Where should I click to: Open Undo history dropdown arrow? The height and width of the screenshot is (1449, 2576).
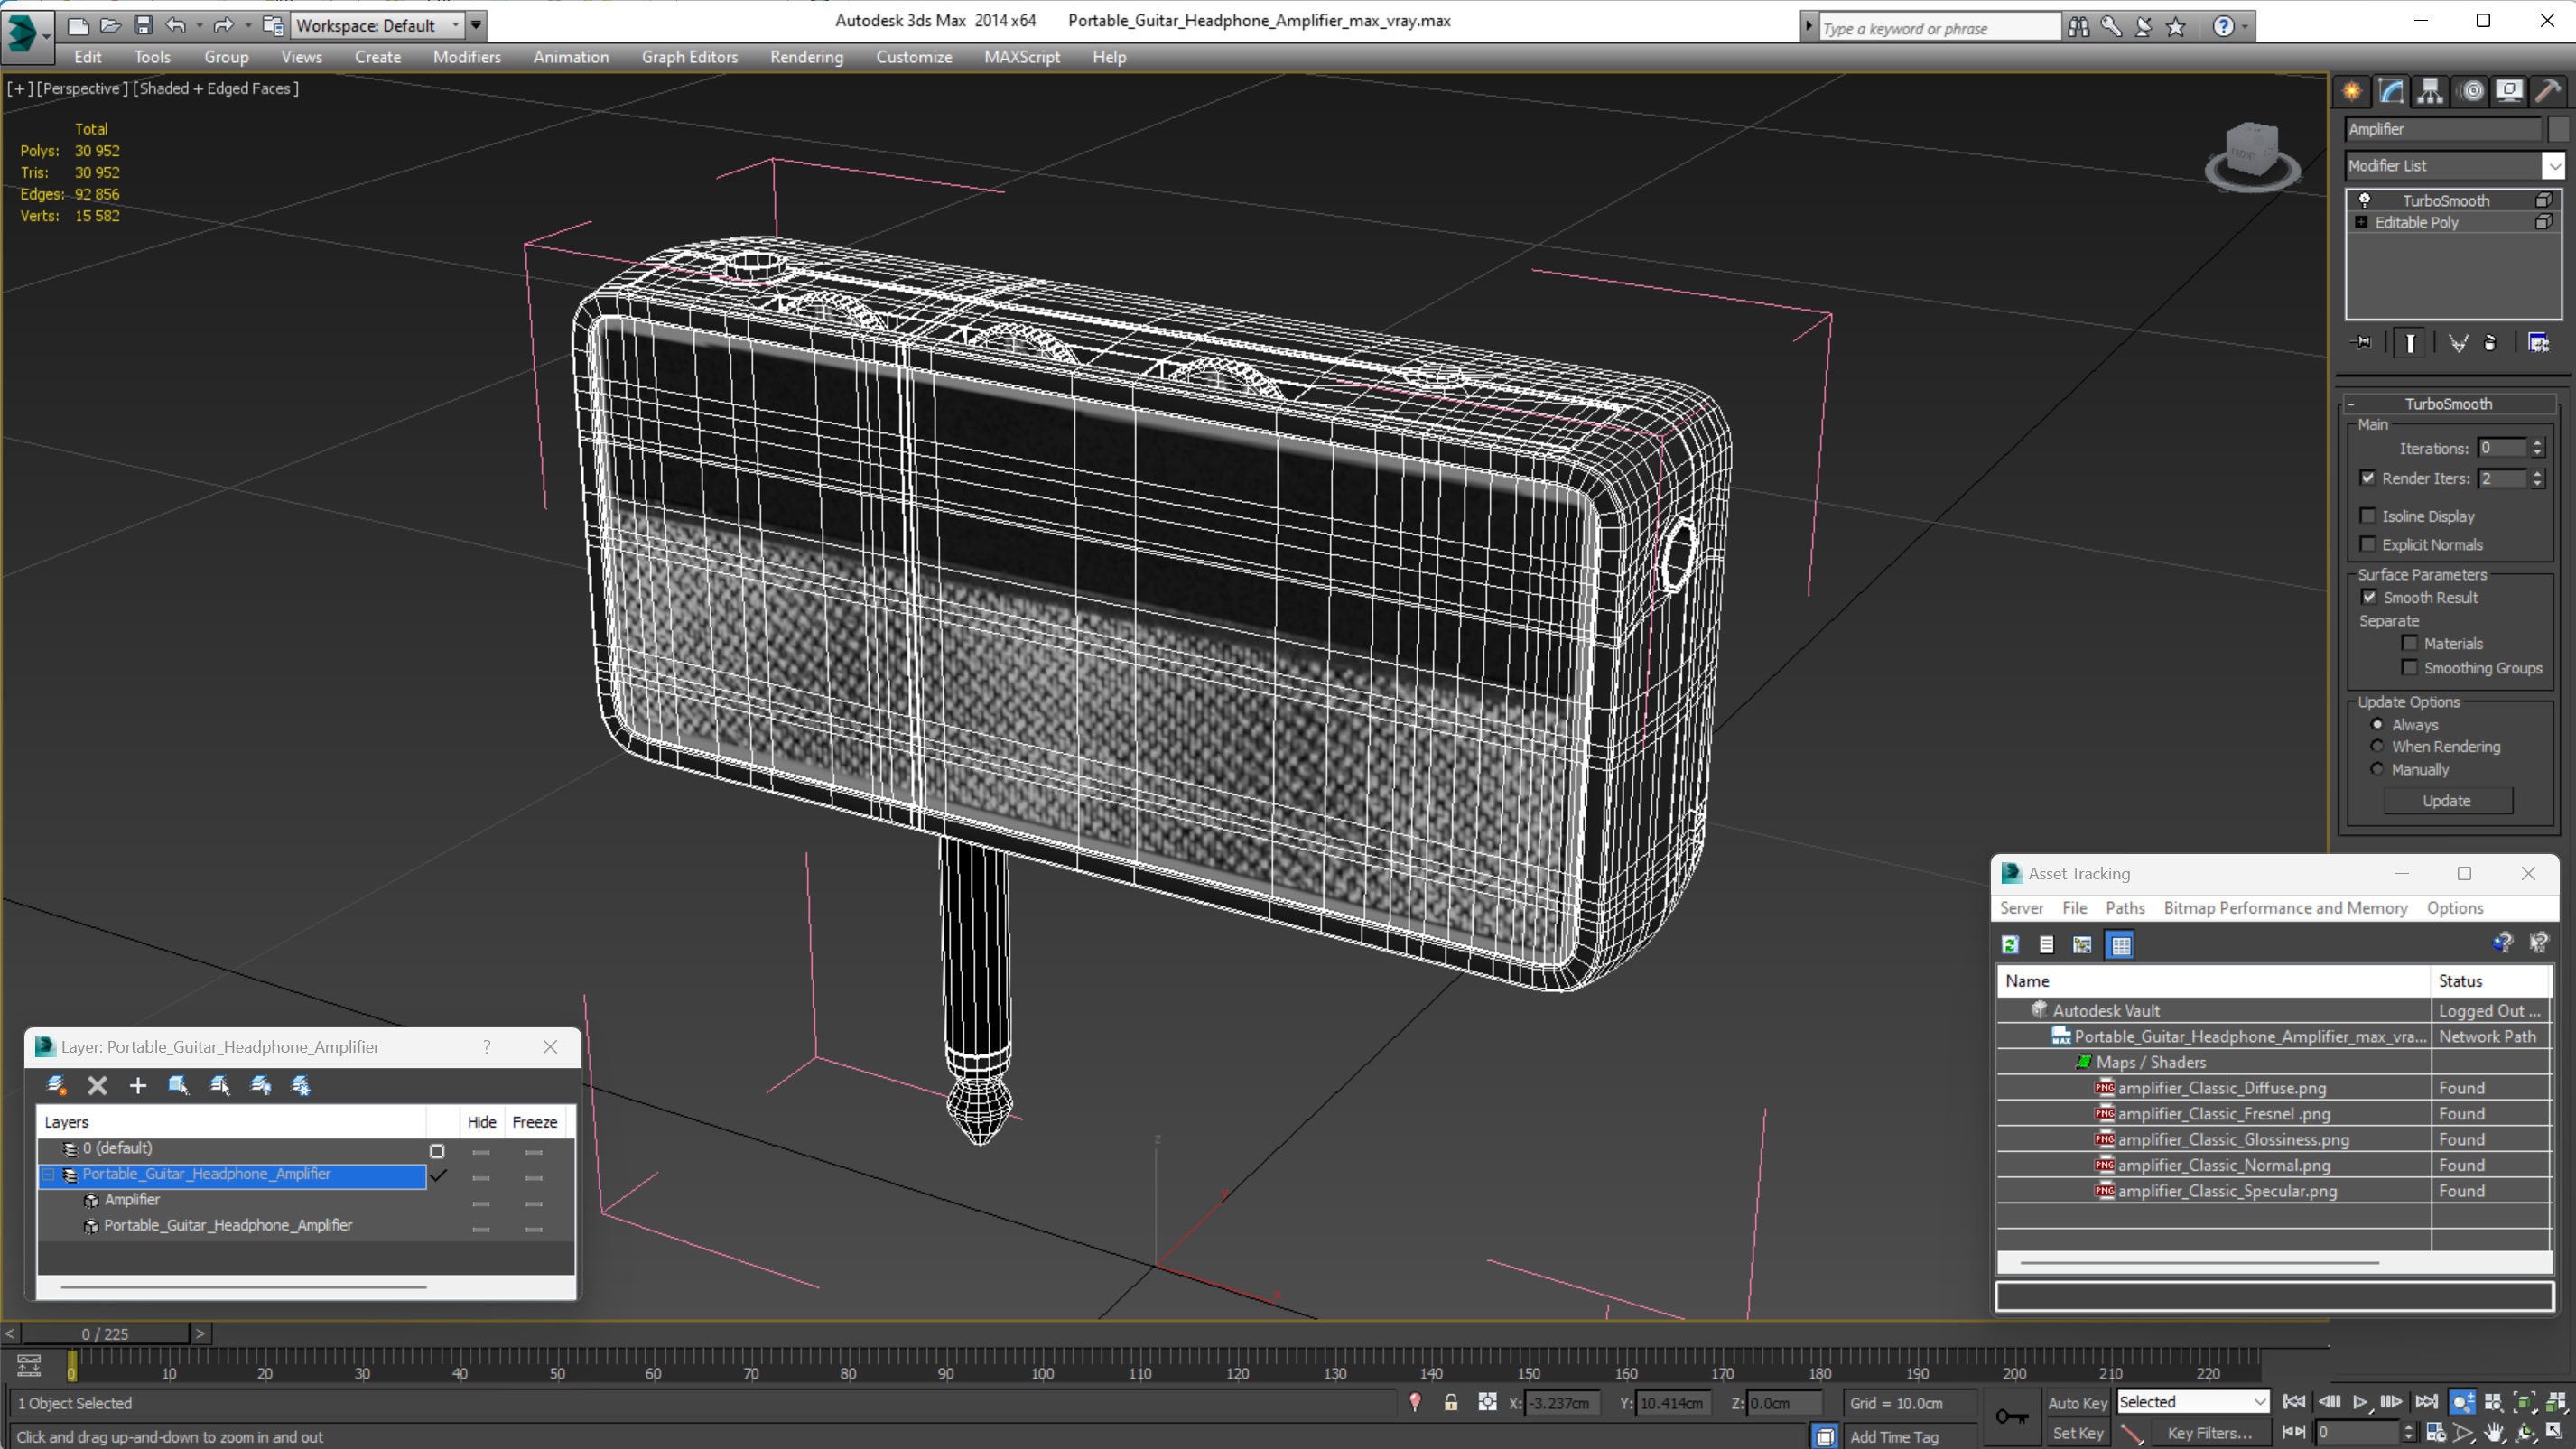(x=199, y=25)
